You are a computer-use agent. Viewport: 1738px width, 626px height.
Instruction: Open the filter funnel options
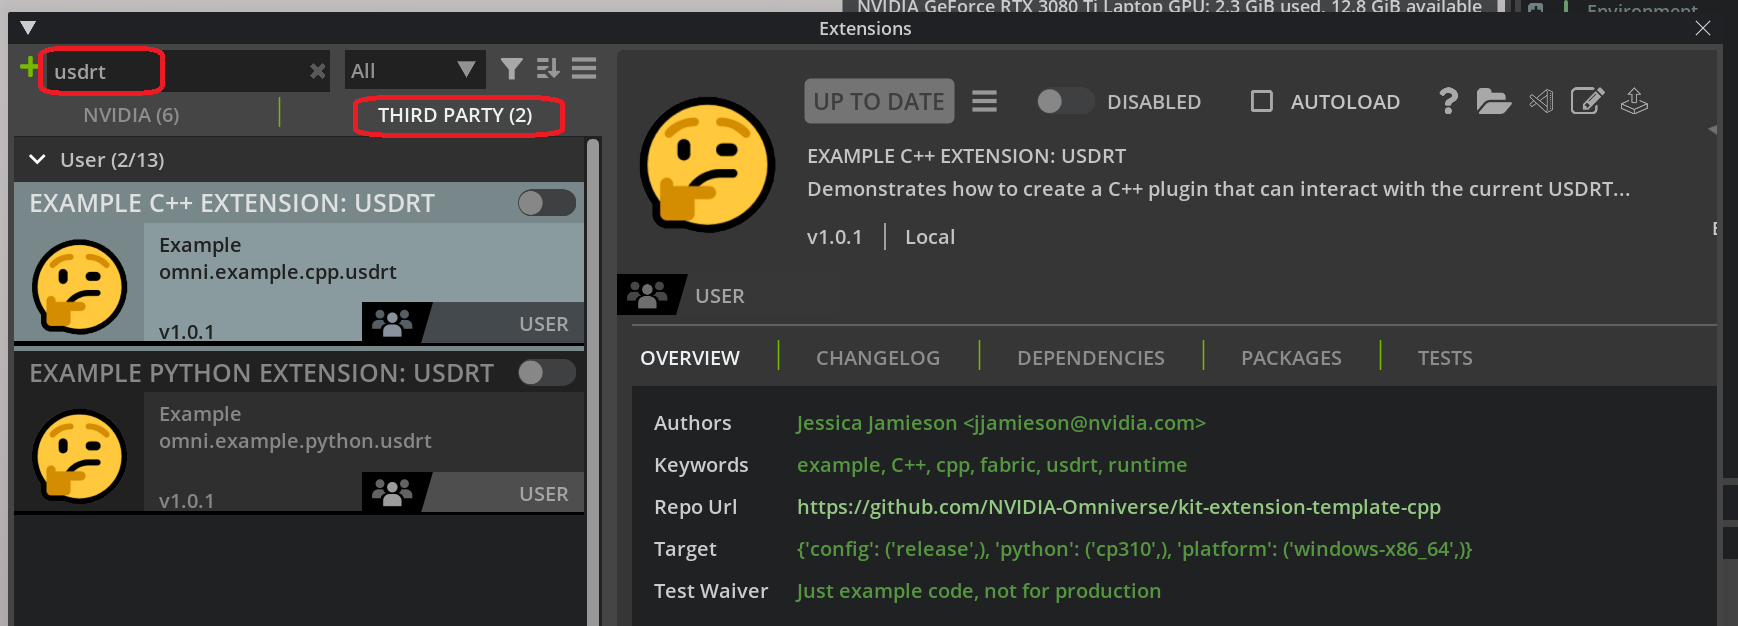pos(511,69)
